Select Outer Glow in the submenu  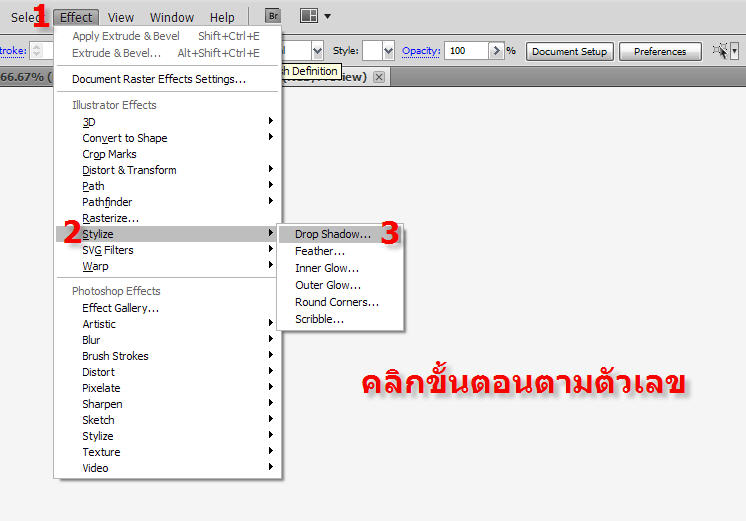(x=327, y=285)
